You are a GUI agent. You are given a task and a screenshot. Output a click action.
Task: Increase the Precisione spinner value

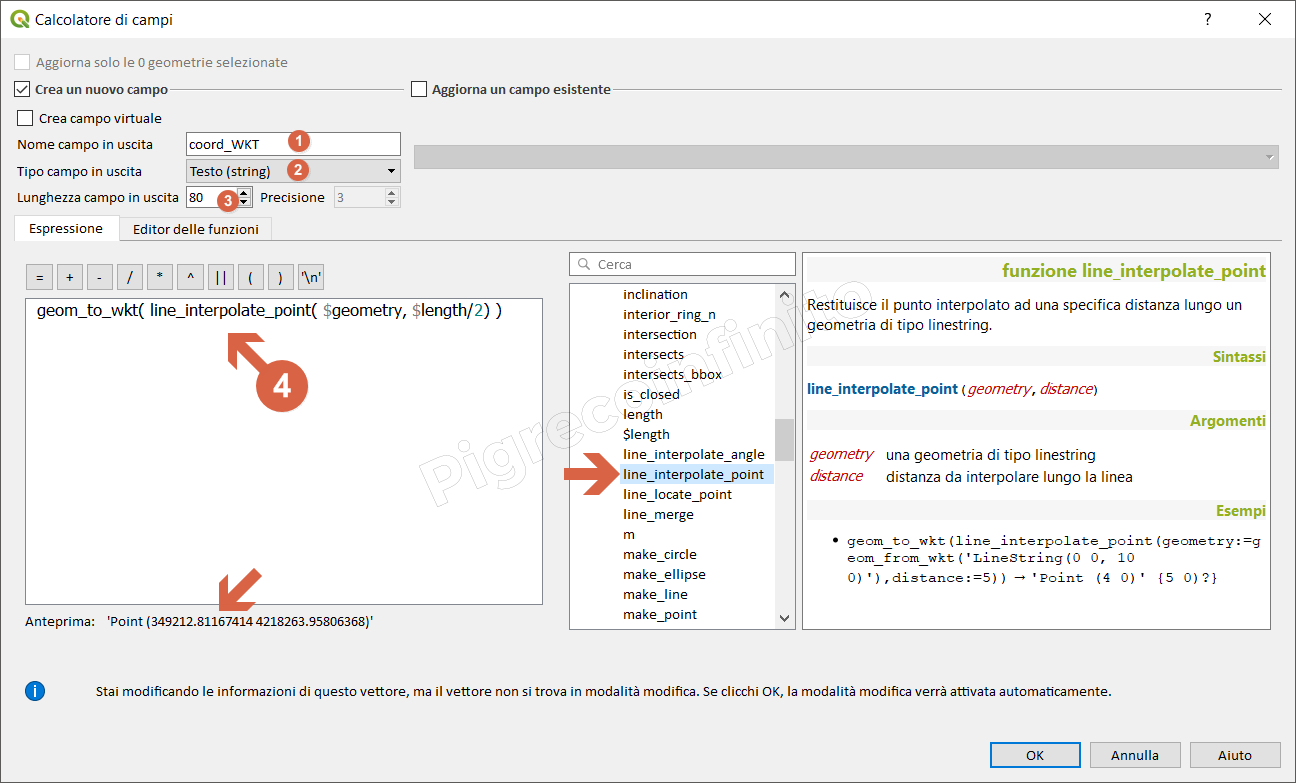tap(392, 192)
